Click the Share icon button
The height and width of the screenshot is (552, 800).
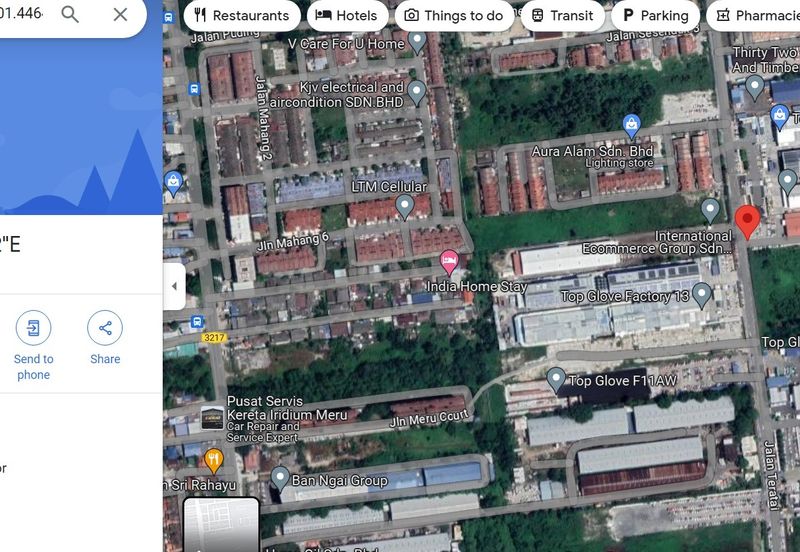click(105, 328)
